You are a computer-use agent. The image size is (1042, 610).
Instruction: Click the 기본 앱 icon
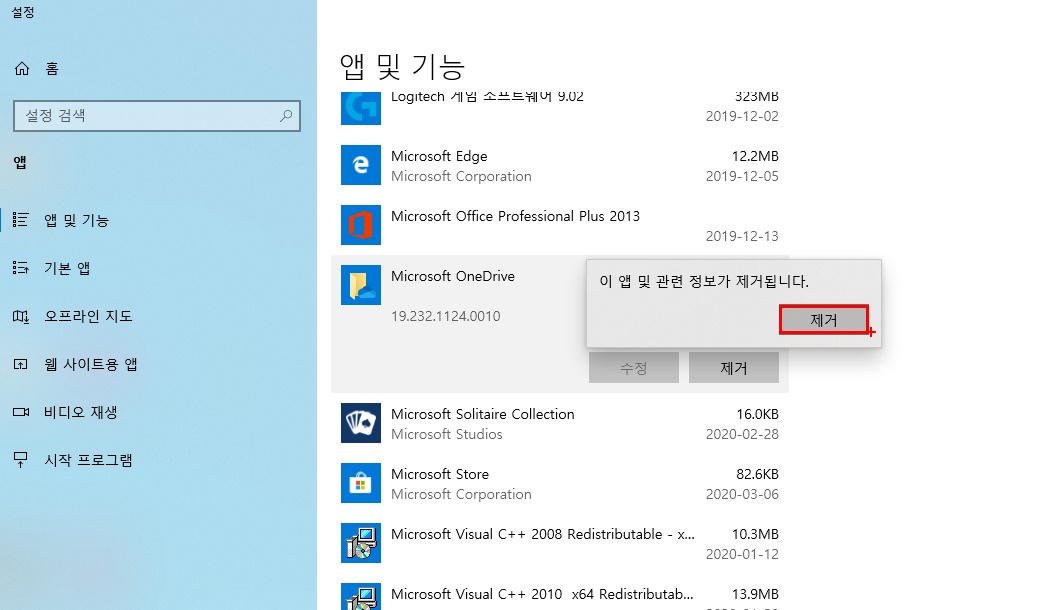(x=21, y=268)
